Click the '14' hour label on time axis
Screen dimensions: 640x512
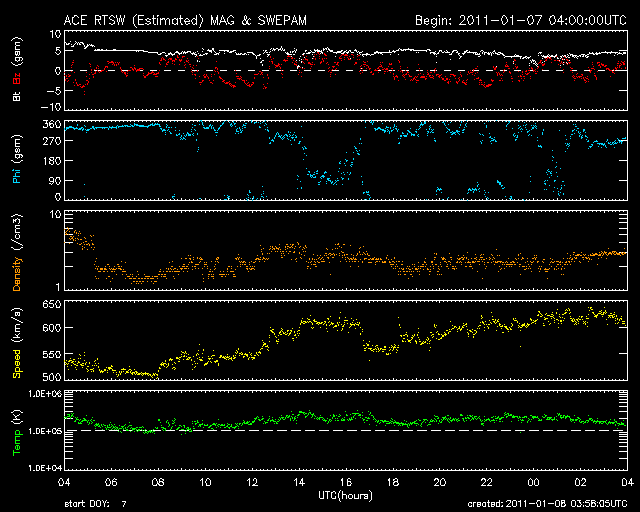[299, 483]
